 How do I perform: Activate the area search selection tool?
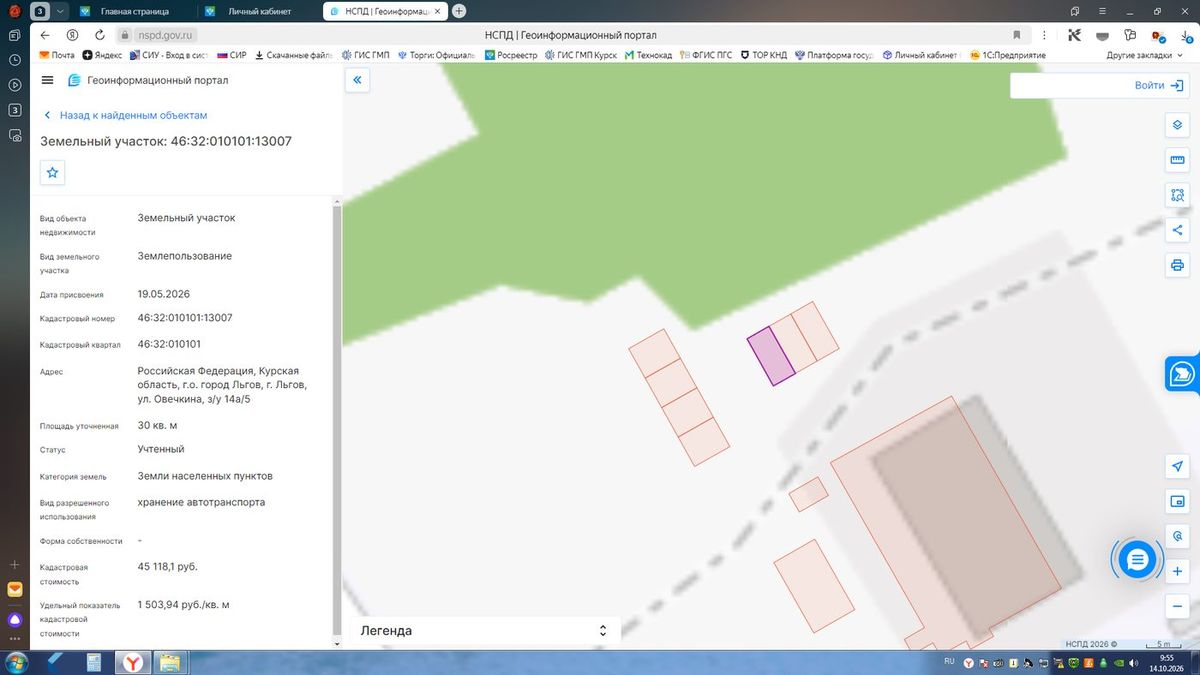pyautogui.click(x=1177, y=195)
